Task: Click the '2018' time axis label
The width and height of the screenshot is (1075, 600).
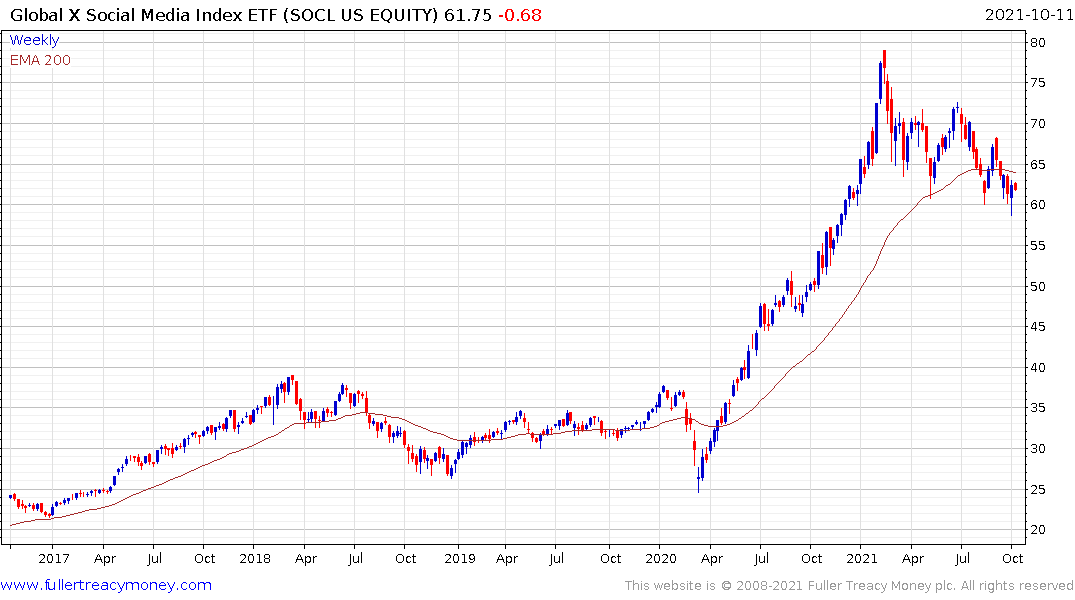Action: (255, 559)
